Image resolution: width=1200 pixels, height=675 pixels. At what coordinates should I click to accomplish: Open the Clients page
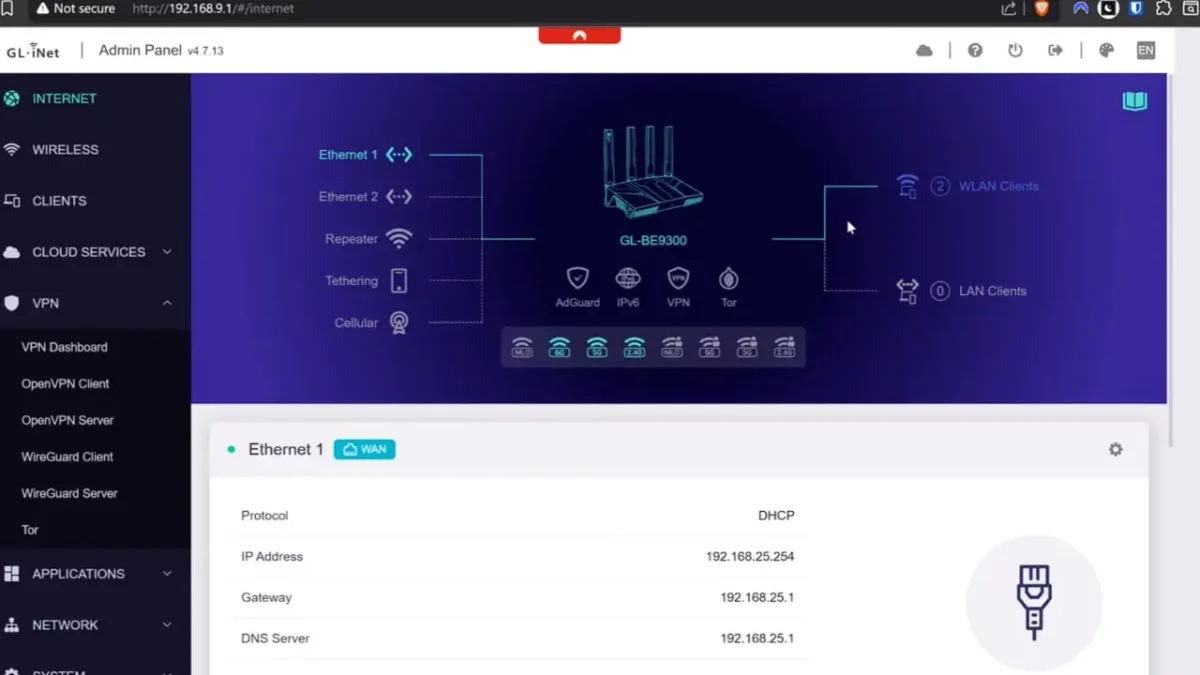59,201
